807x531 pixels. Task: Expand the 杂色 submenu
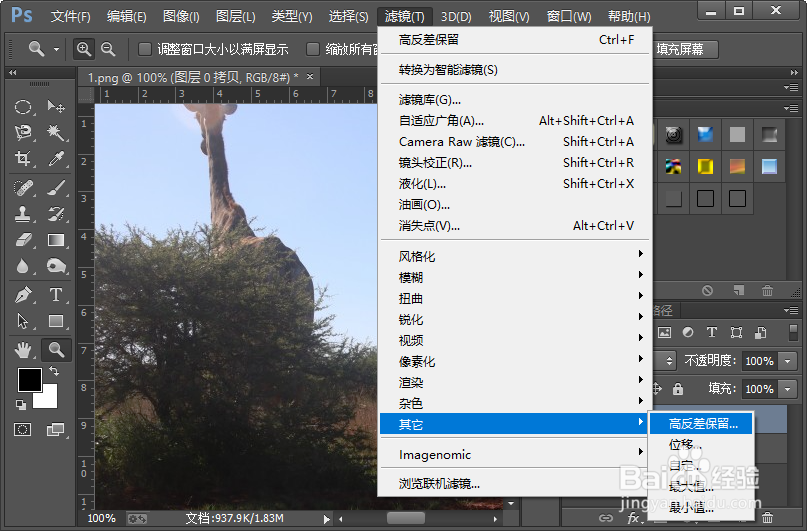[514, 403]
